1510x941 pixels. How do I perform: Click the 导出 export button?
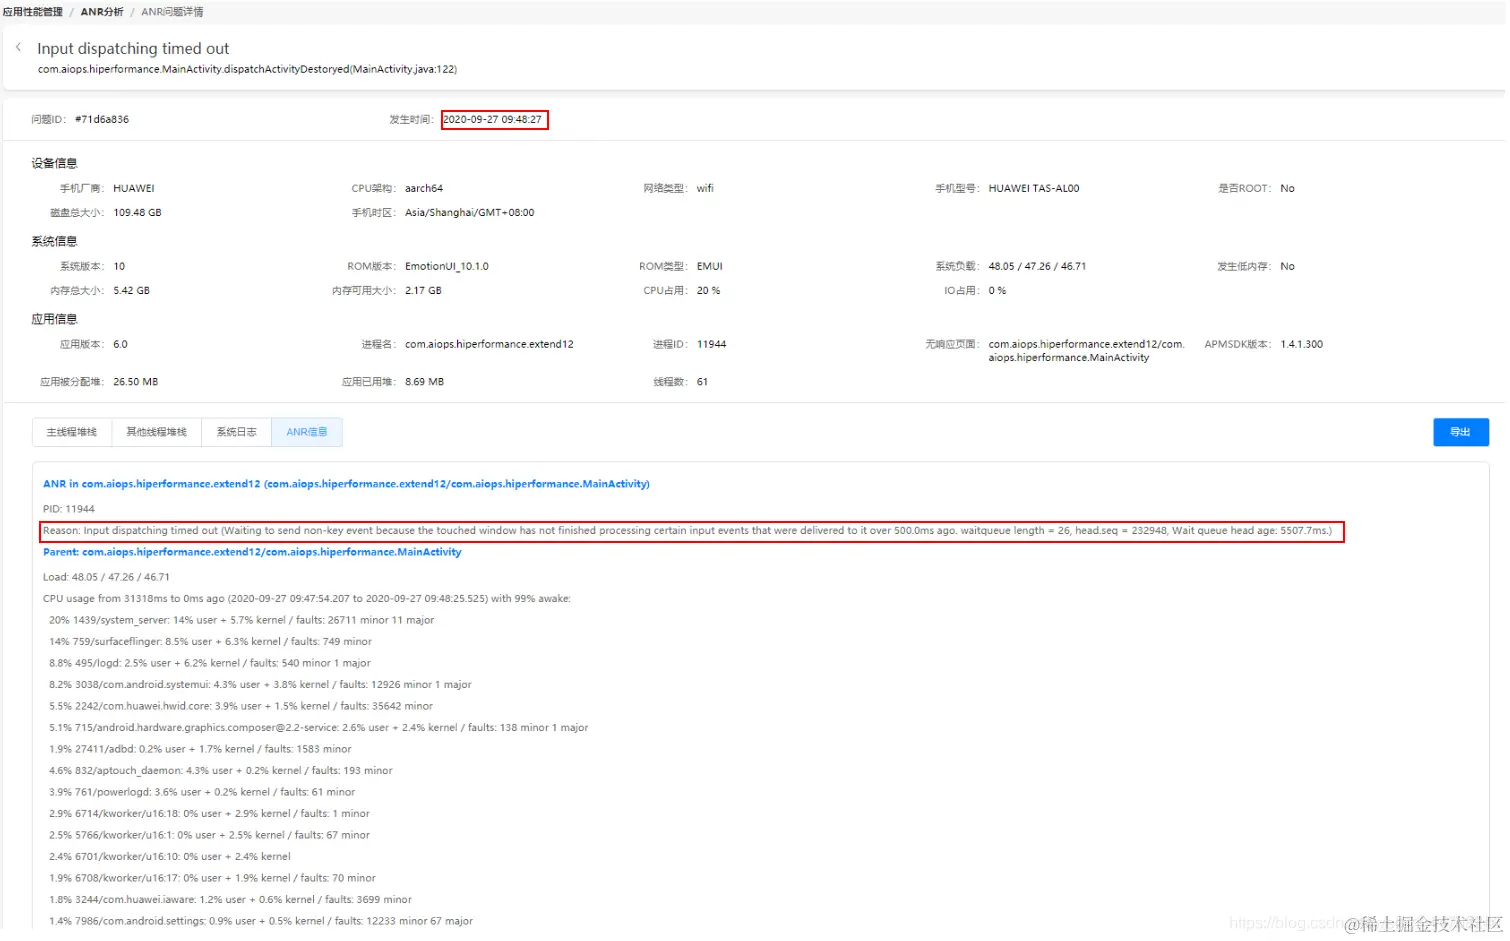[x=1461, y=432]
